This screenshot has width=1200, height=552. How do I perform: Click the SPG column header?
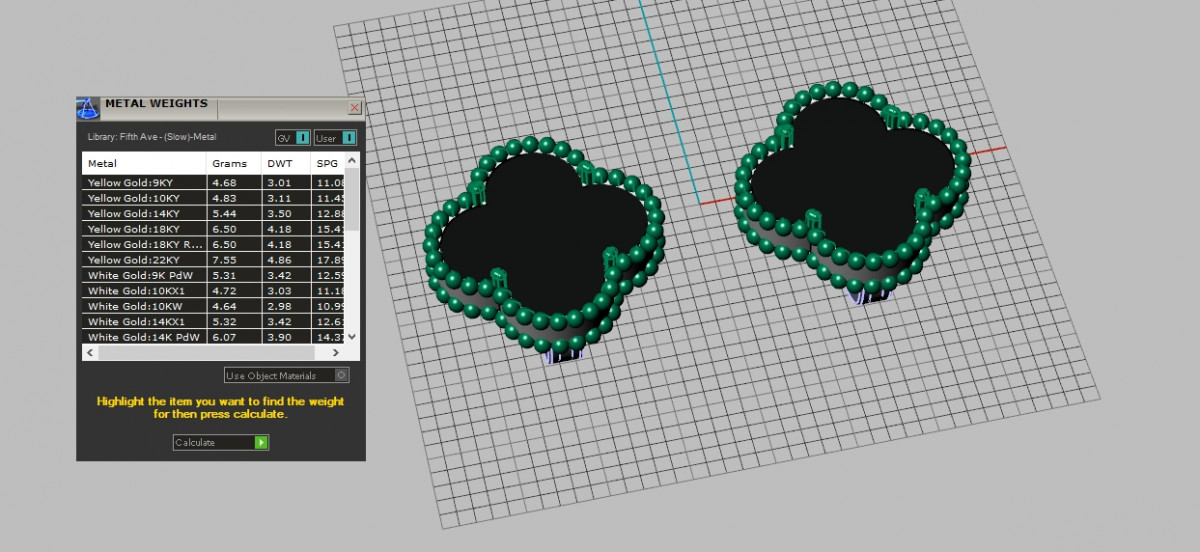coord(327,163)
